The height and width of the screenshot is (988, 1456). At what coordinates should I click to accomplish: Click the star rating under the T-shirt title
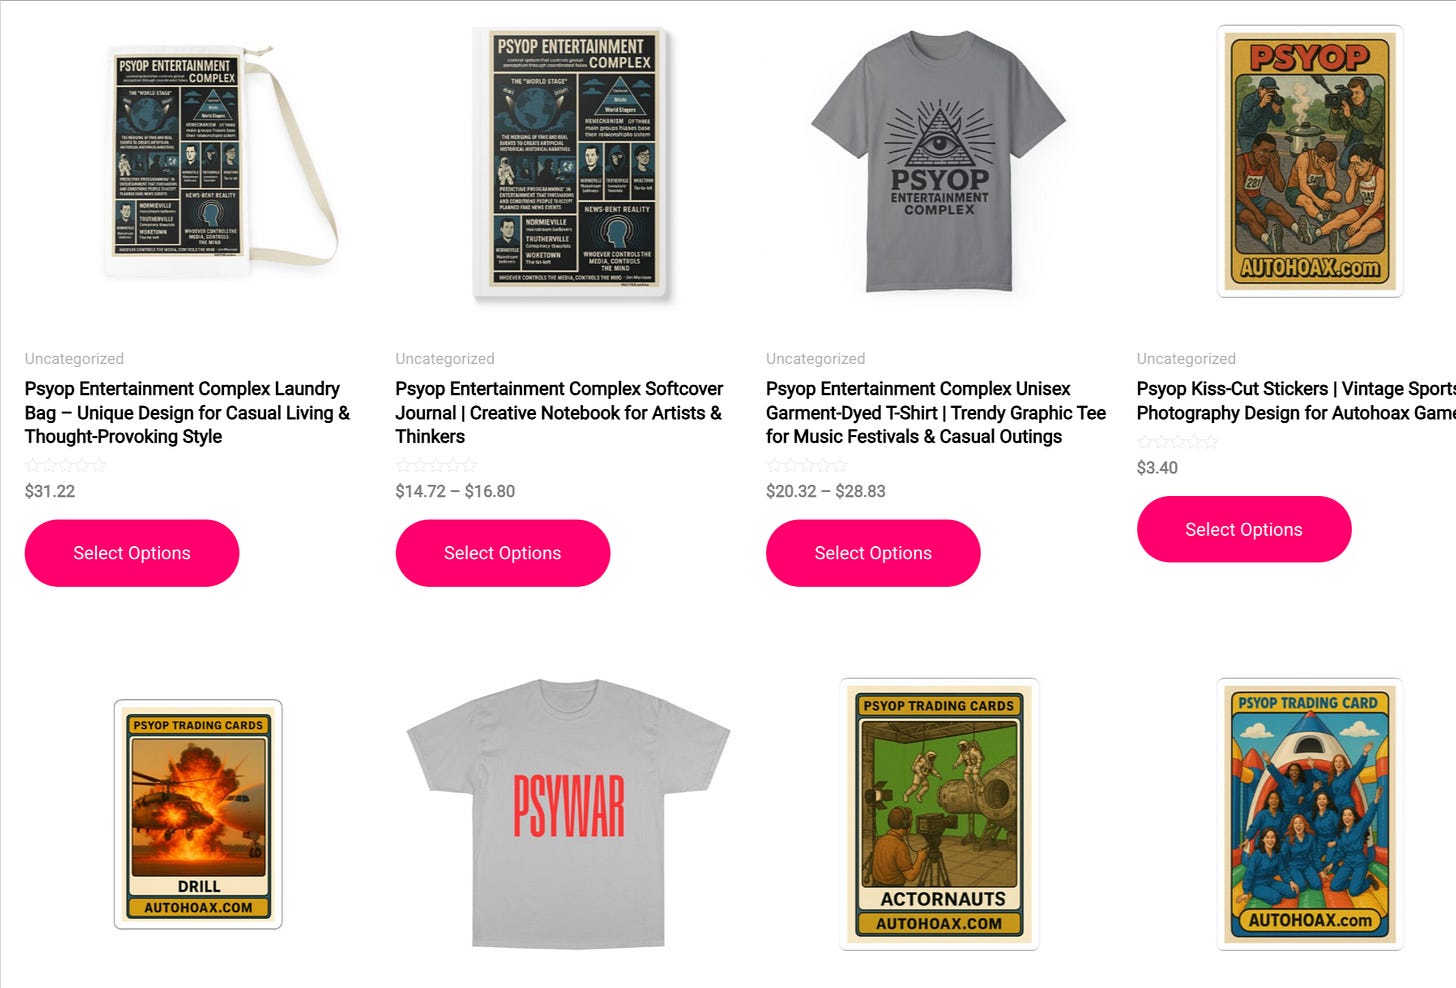pyautogui.click(x=807, y=465)
